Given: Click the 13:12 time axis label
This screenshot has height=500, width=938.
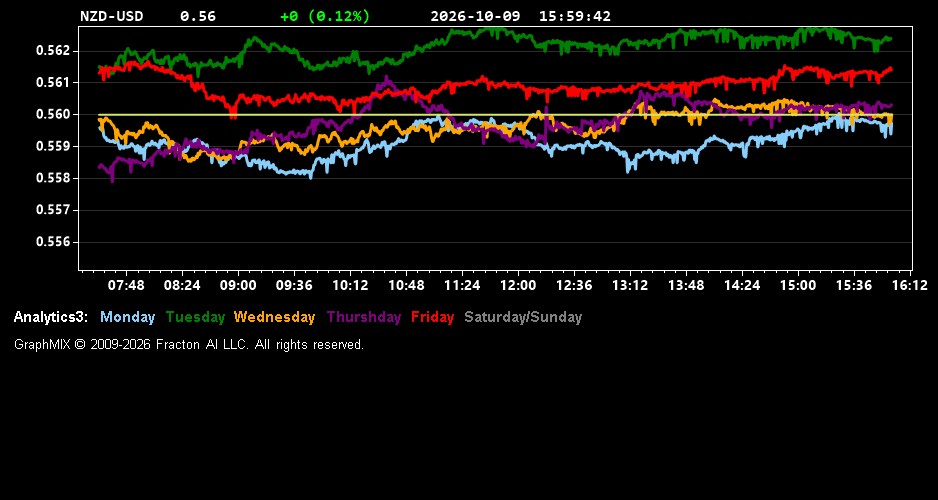Looking at the screenshot, I should coord(630,286).
